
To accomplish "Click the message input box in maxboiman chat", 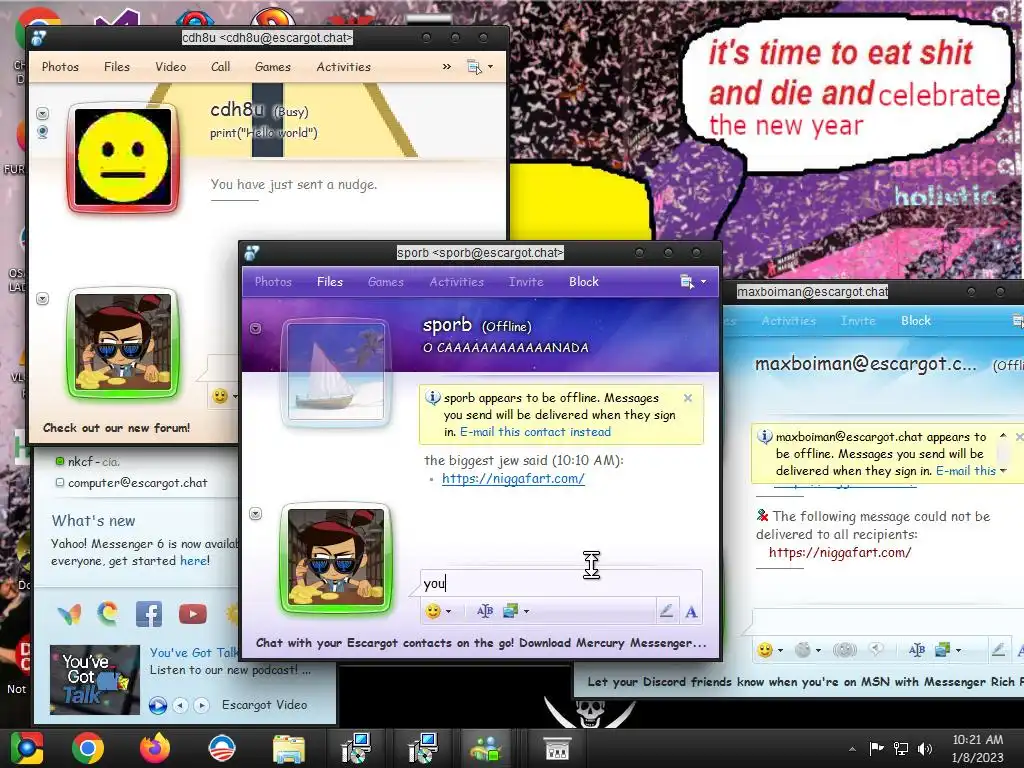I will coord(887,620).
